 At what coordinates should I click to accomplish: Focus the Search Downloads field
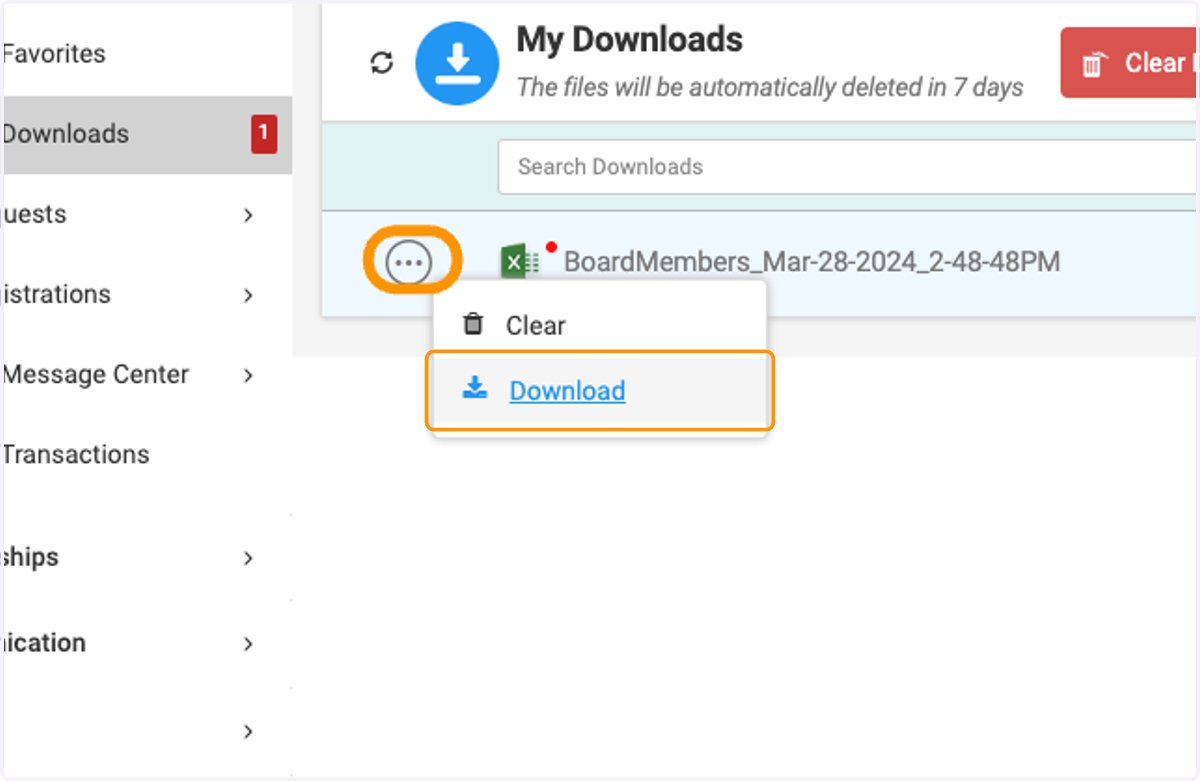coord(848,167)
